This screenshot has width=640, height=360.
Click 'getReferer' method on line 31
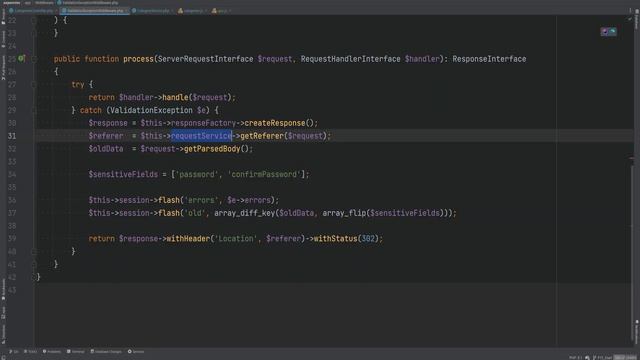(262, 136)
